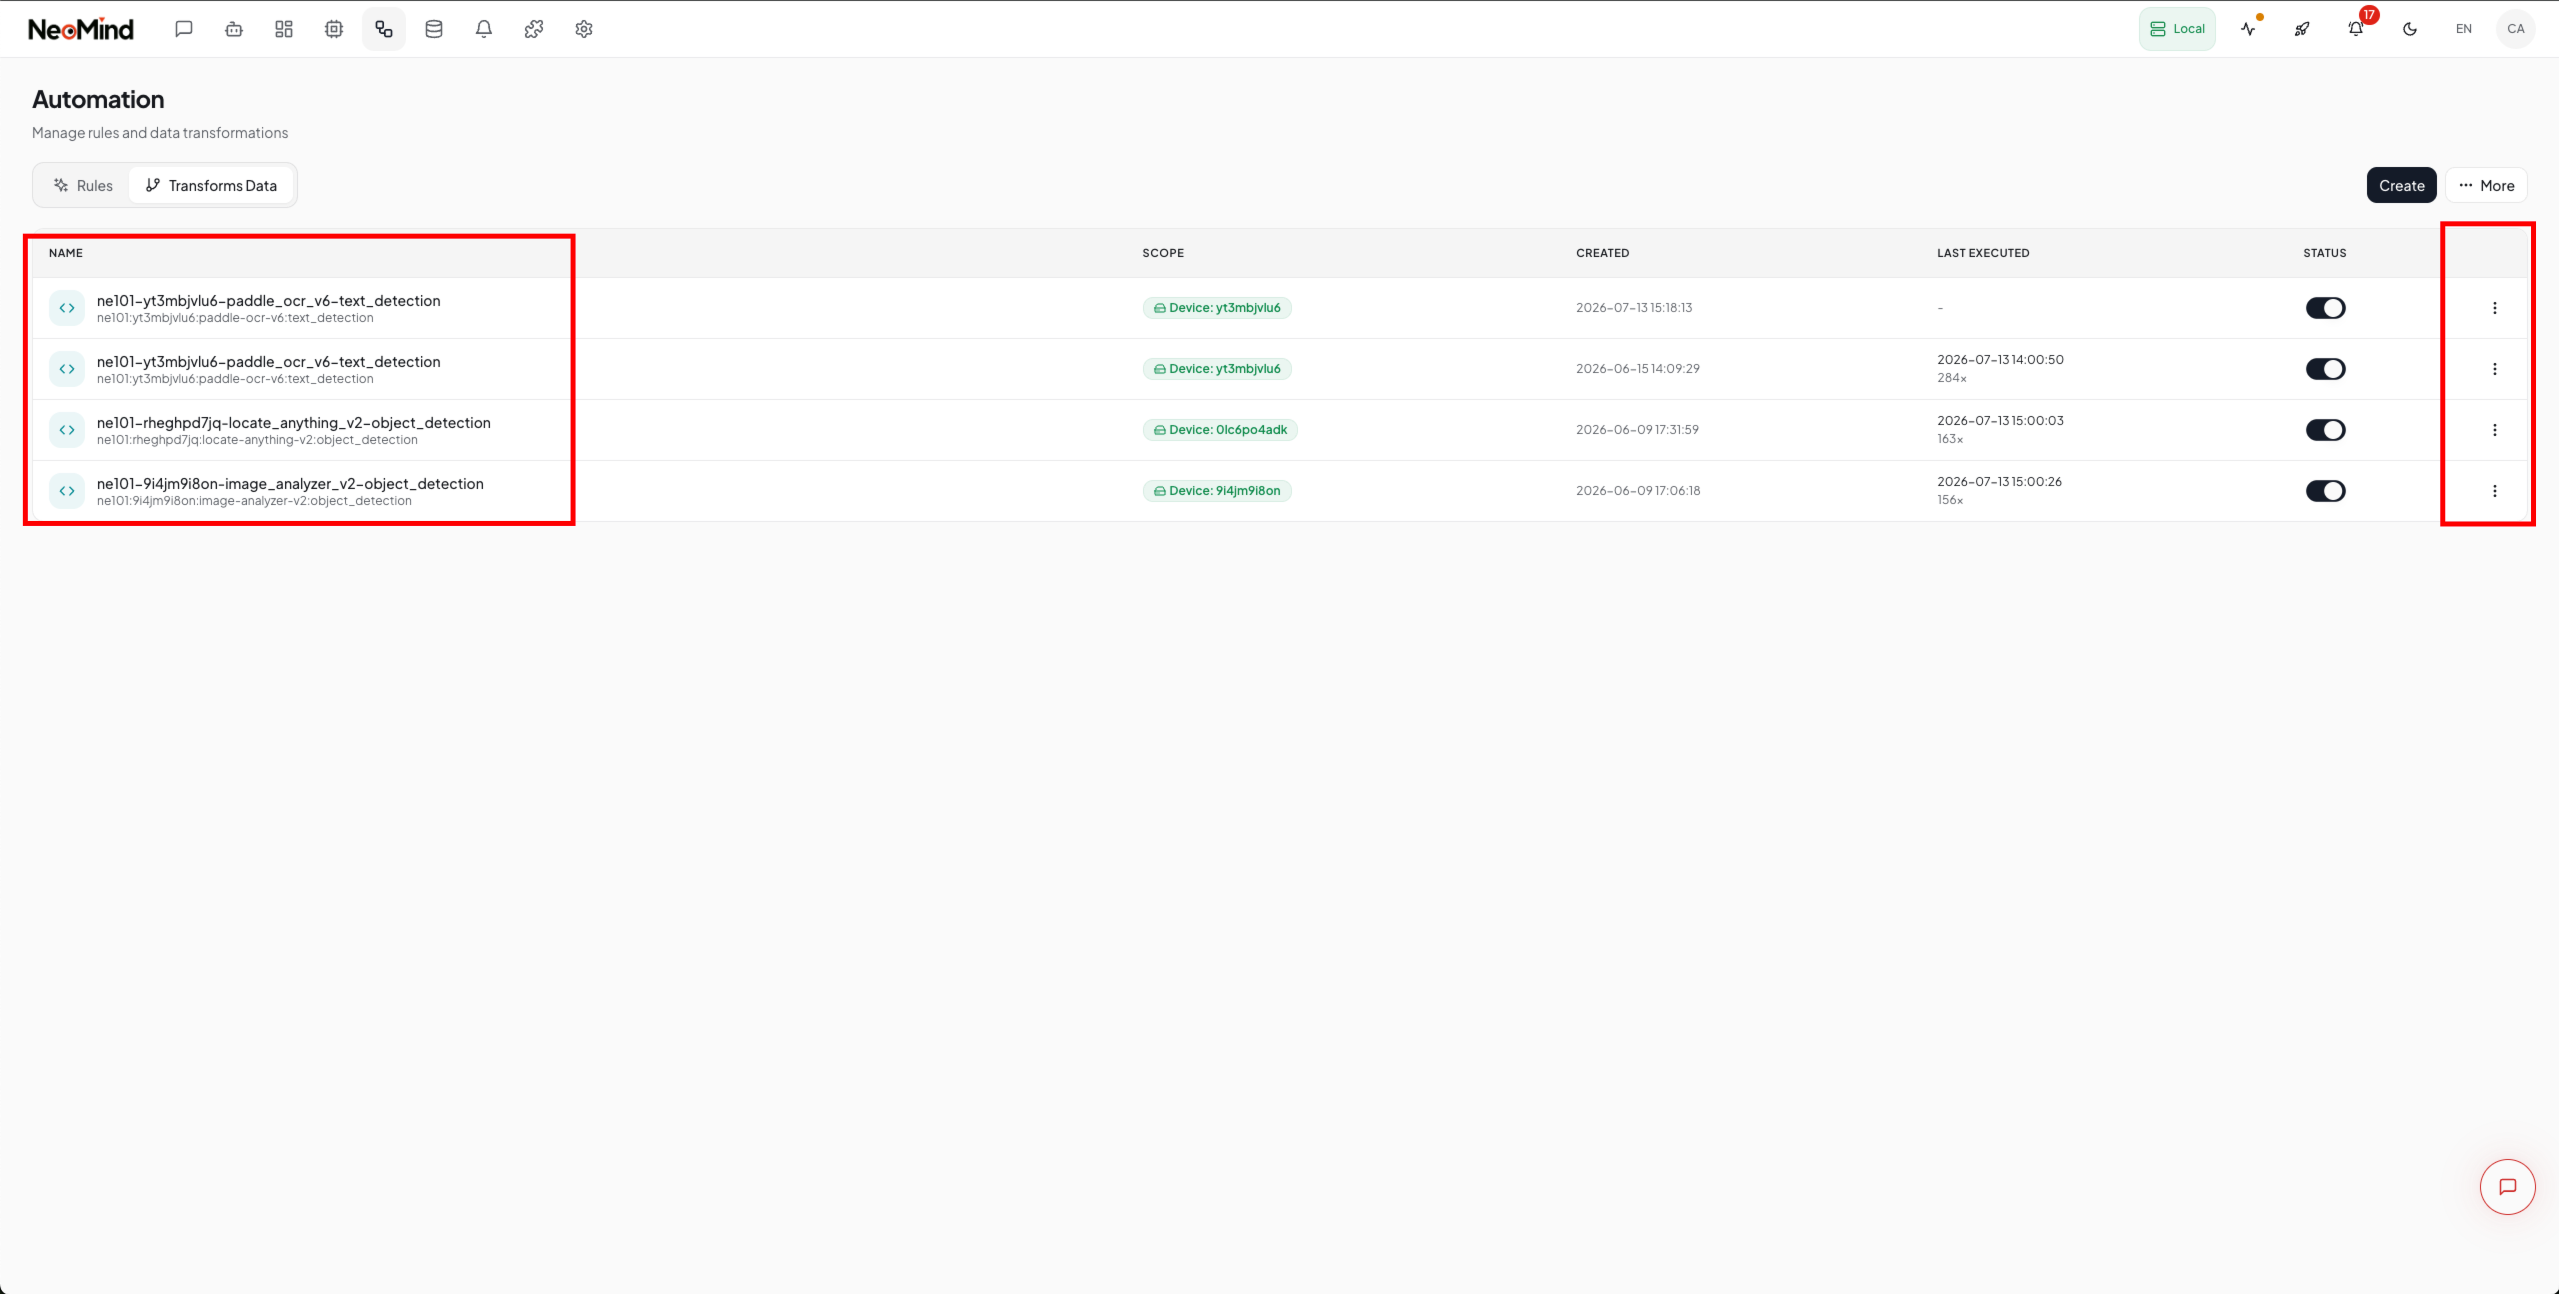Click the CREATED column header

click(1603, 253)
